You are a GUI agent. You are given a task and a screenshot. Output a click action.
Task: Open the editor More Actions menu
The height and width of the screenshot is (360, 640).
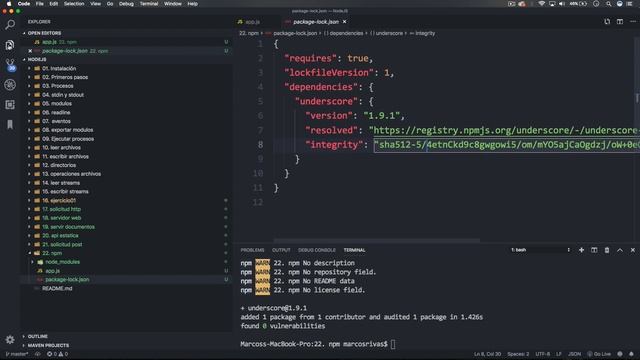click(x=633, y=22)
